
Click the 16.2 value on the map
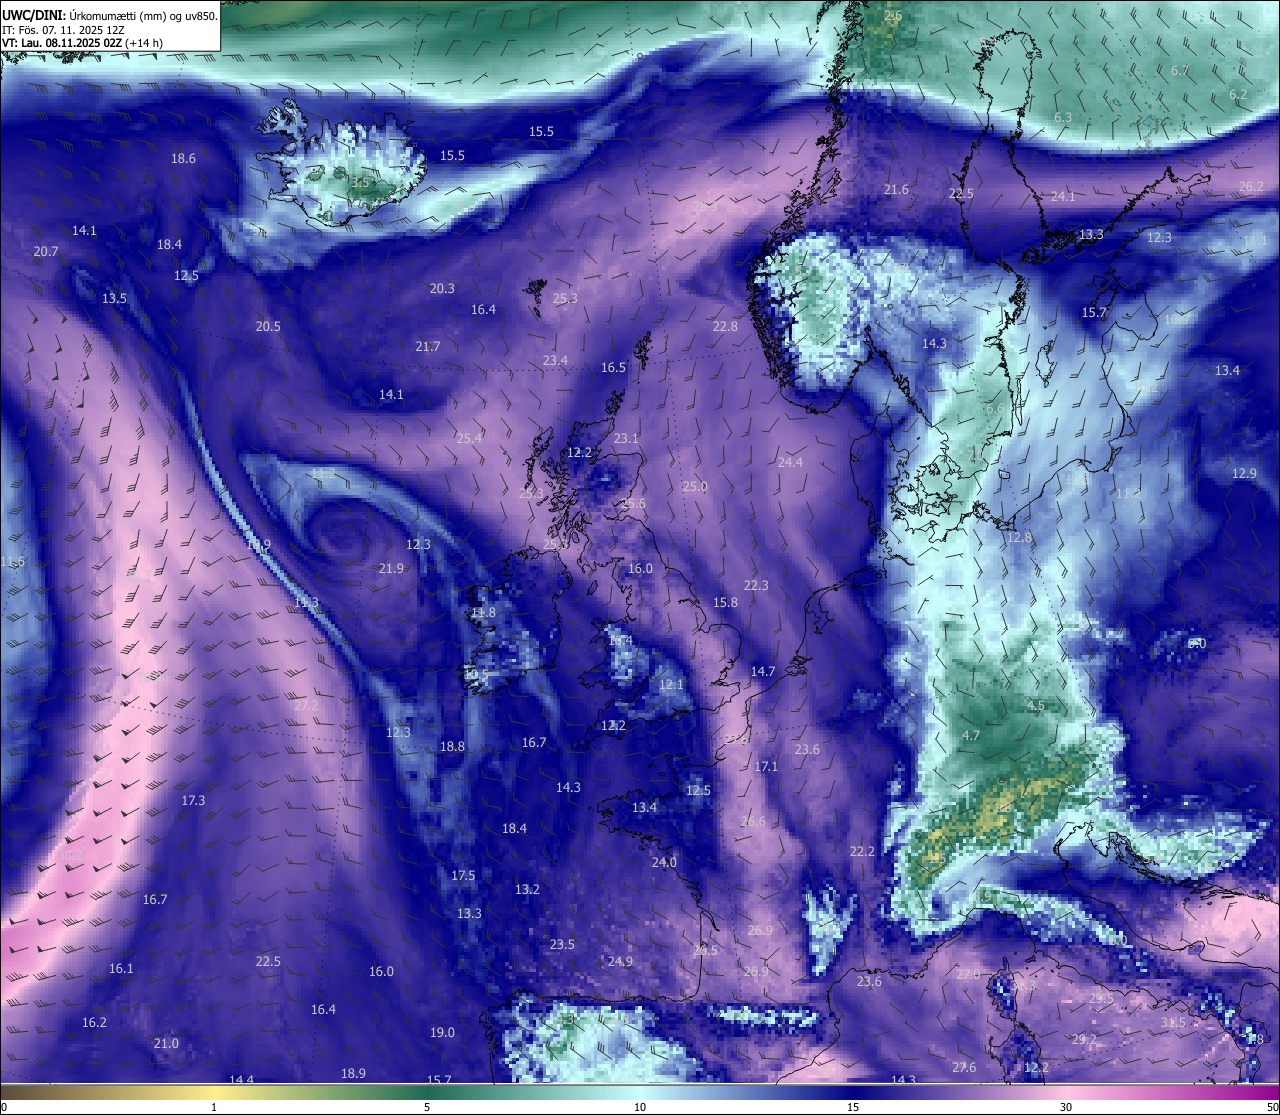pyautogui.click(x=94, y=1022)
